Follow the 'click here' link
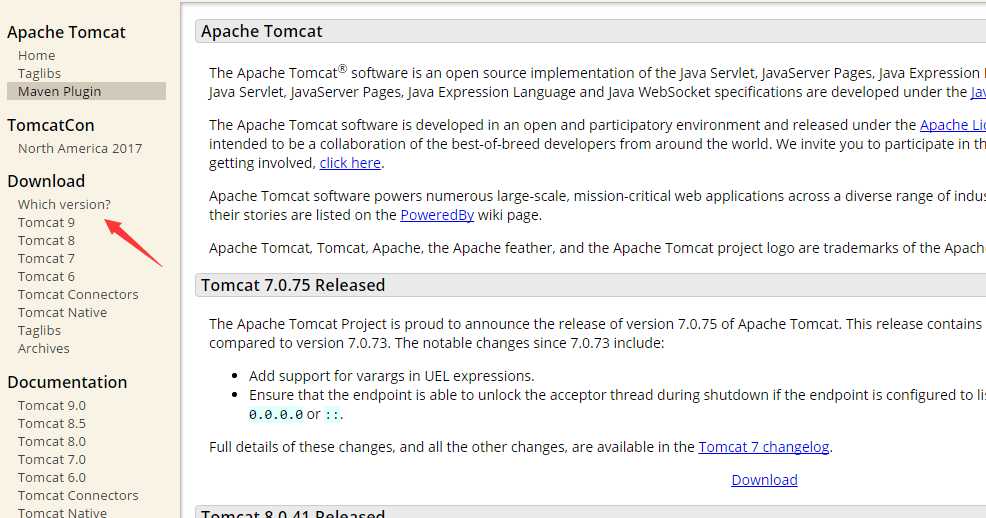Image resolution: width=986 pixels, height=518 pixels. click(x=350, y=163)
